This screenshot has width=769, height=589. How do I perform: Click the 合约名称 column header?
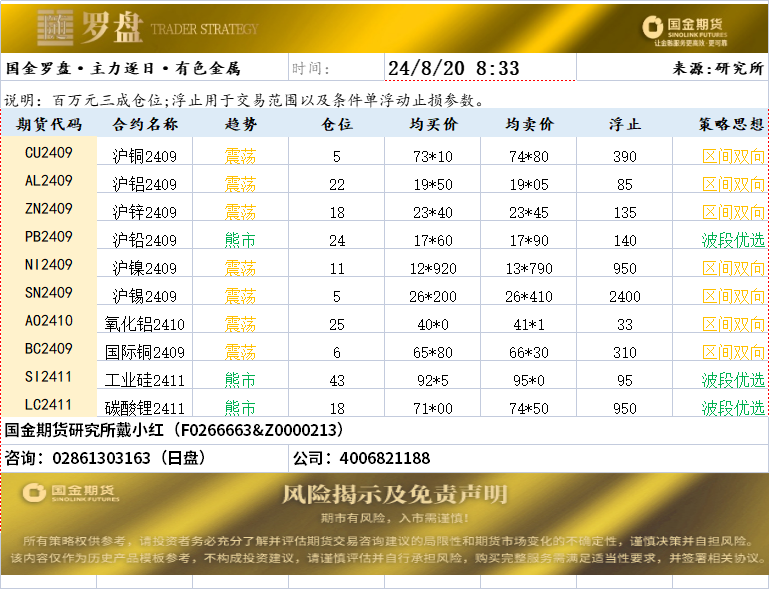[145, 124]
